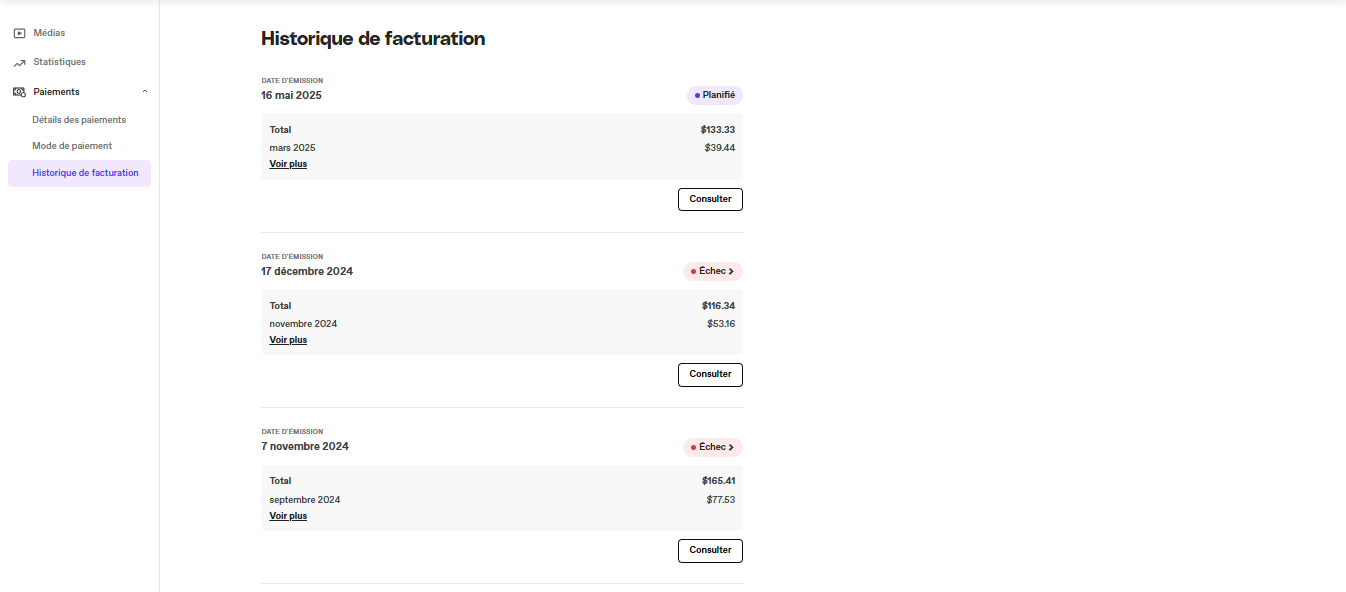Collapse the Paiements section chevron

click(145, 92)
